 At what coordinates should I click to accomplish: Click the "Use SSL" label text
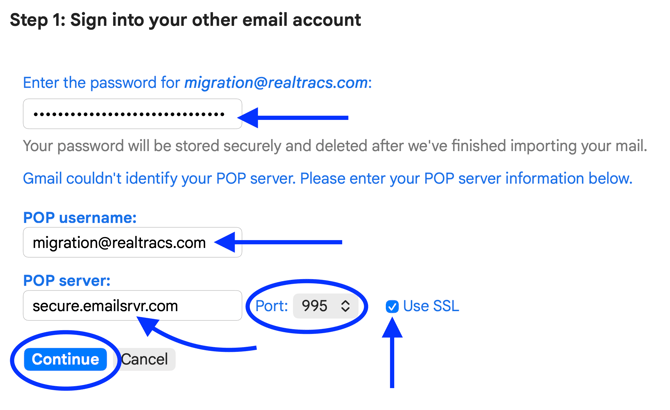431,306
